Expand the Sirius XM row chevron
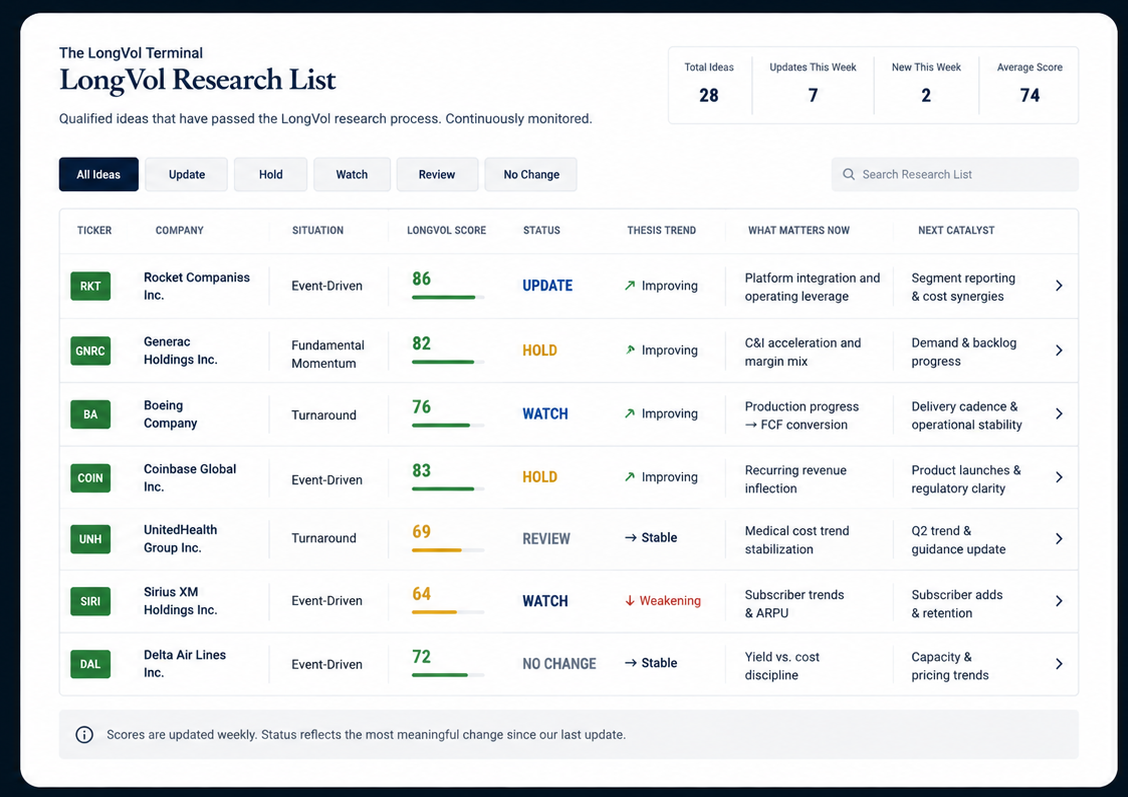Image resolution: width=1128 pixels, height=797 pixels. coord(1059,601)
